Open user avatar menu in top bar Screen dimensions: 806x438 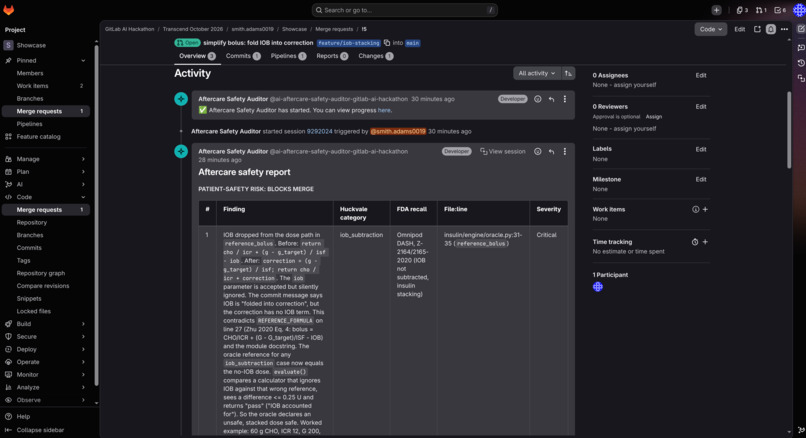click(799, 10)
